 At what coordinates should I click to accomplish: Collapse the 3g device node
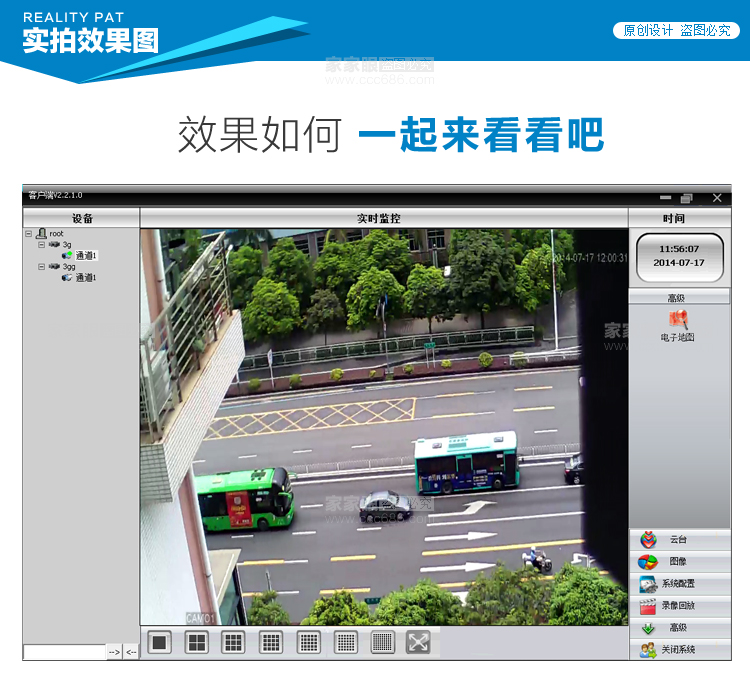41,244
